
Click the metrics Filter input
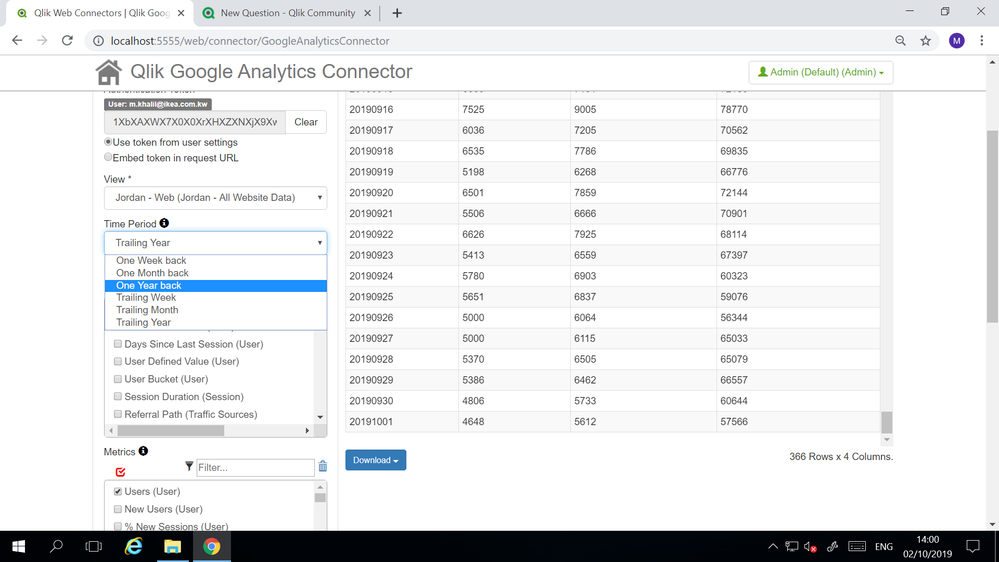(255, 467)
